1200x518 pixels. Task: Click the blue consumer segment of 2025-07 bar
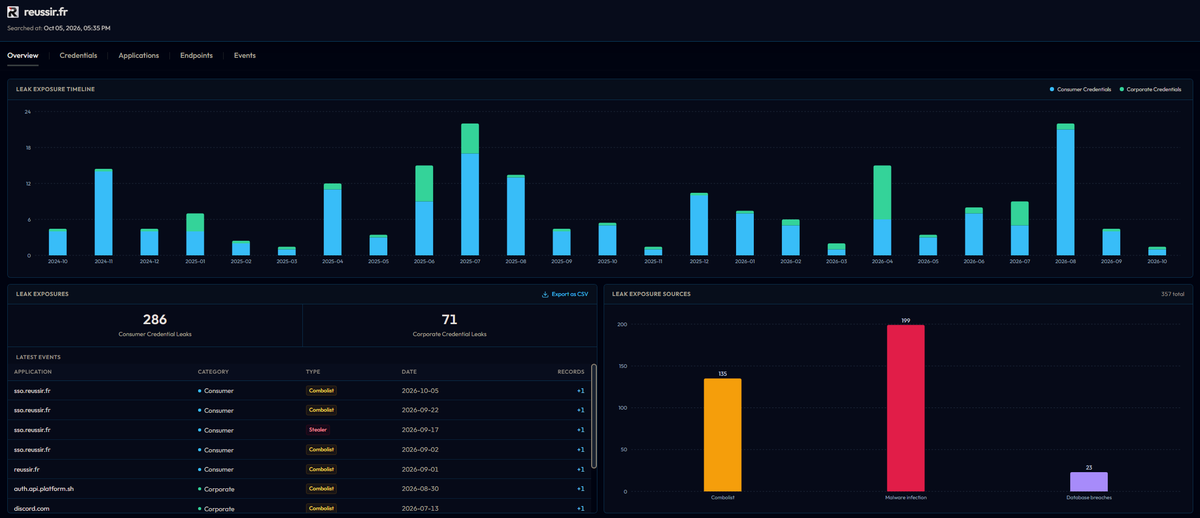pyautogui.click(x=470, y=204)
